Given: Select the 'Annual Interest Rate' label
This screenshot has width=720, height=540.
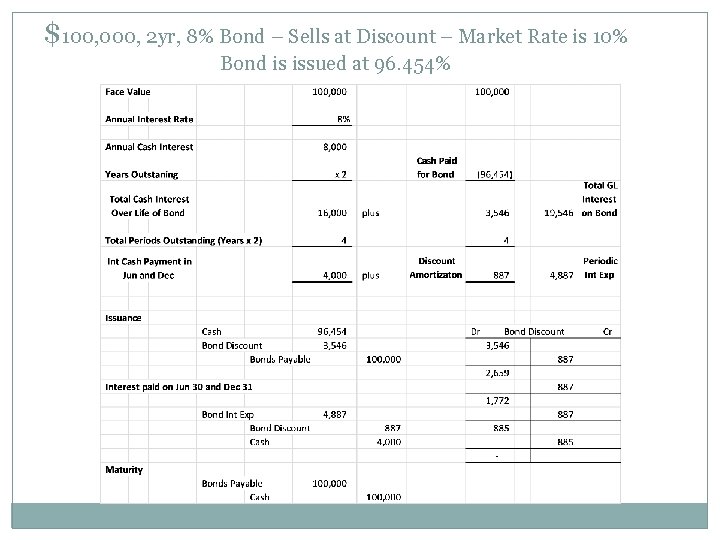Looking at the screenshot, I should (x=150, y=119).
